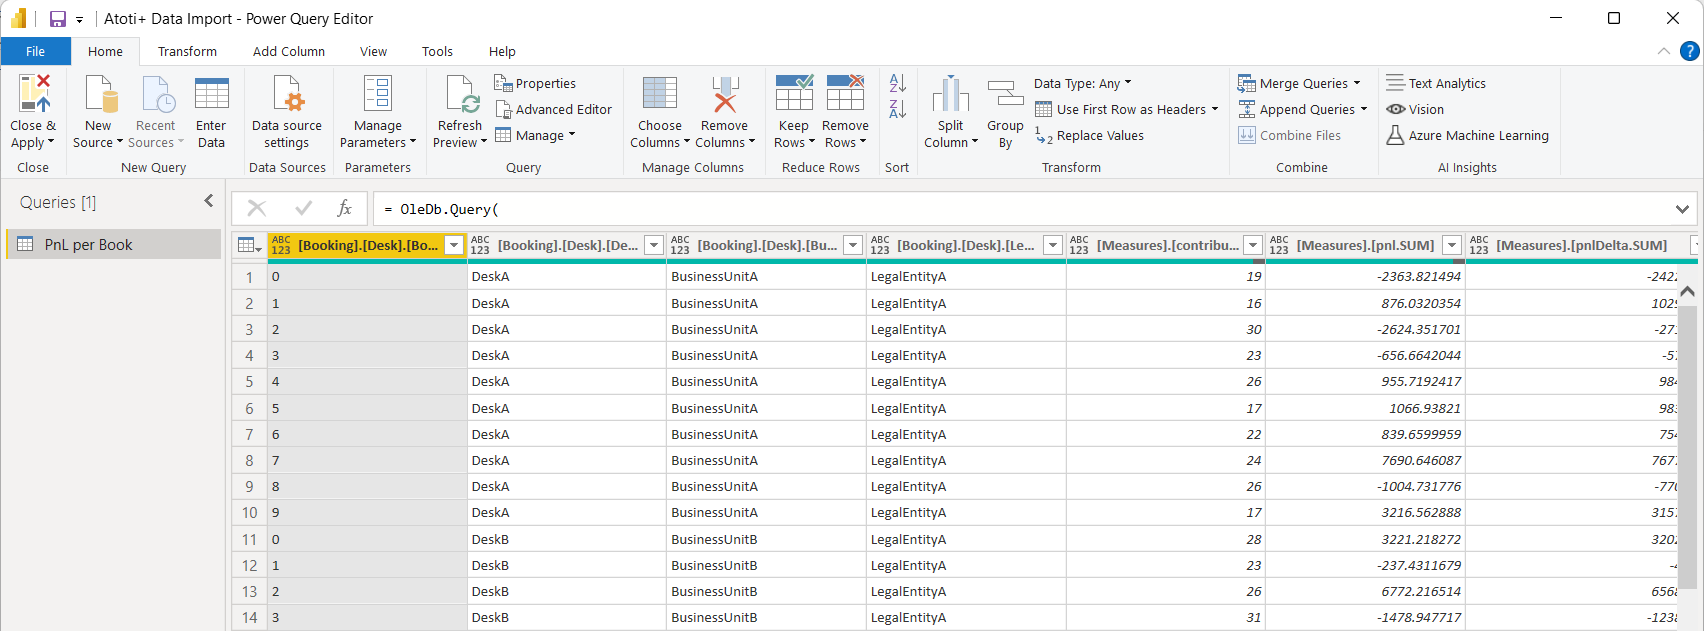Viewport: 1704px width, 631px height.
Task: Switch to the Transform tab
Action: pyautogui.click(x=187, y=52)
